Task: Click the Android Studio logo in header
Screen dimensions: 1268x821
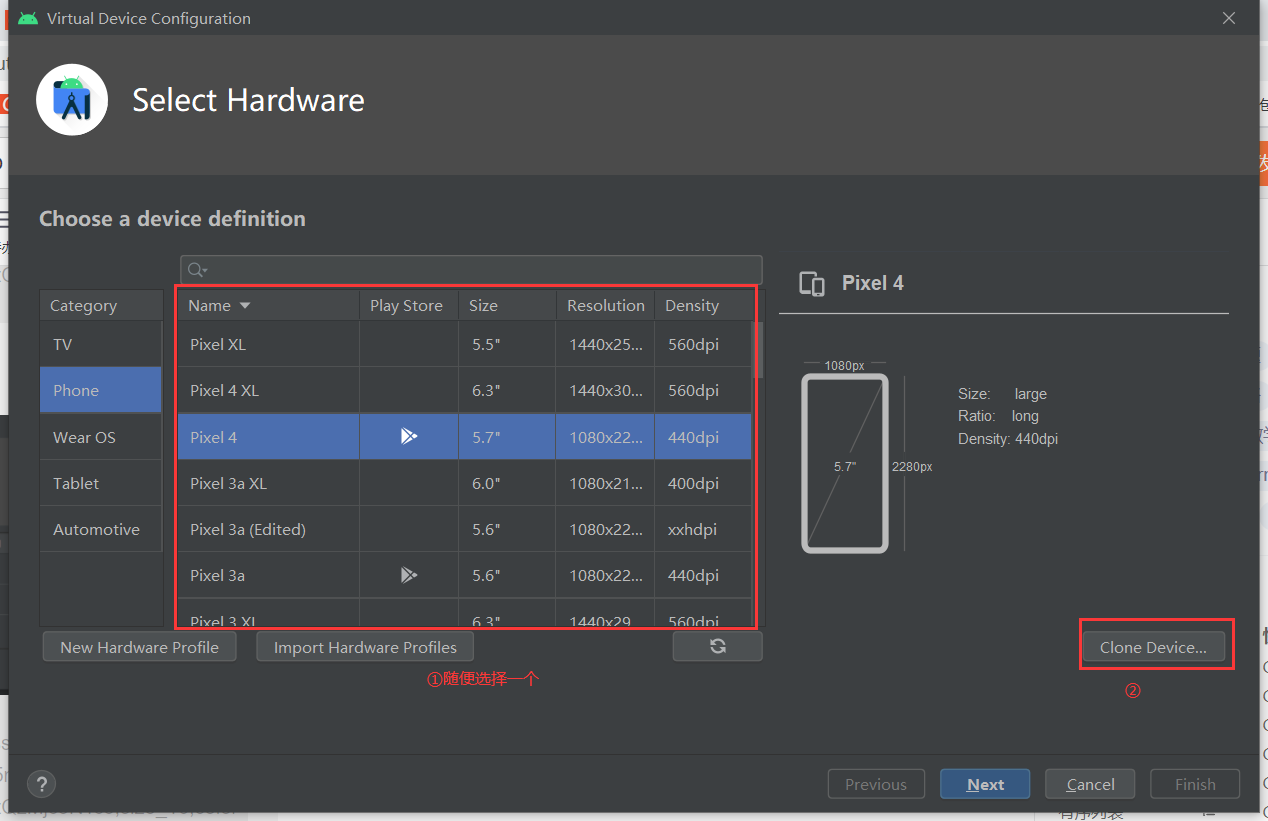Action: (72, 99)
